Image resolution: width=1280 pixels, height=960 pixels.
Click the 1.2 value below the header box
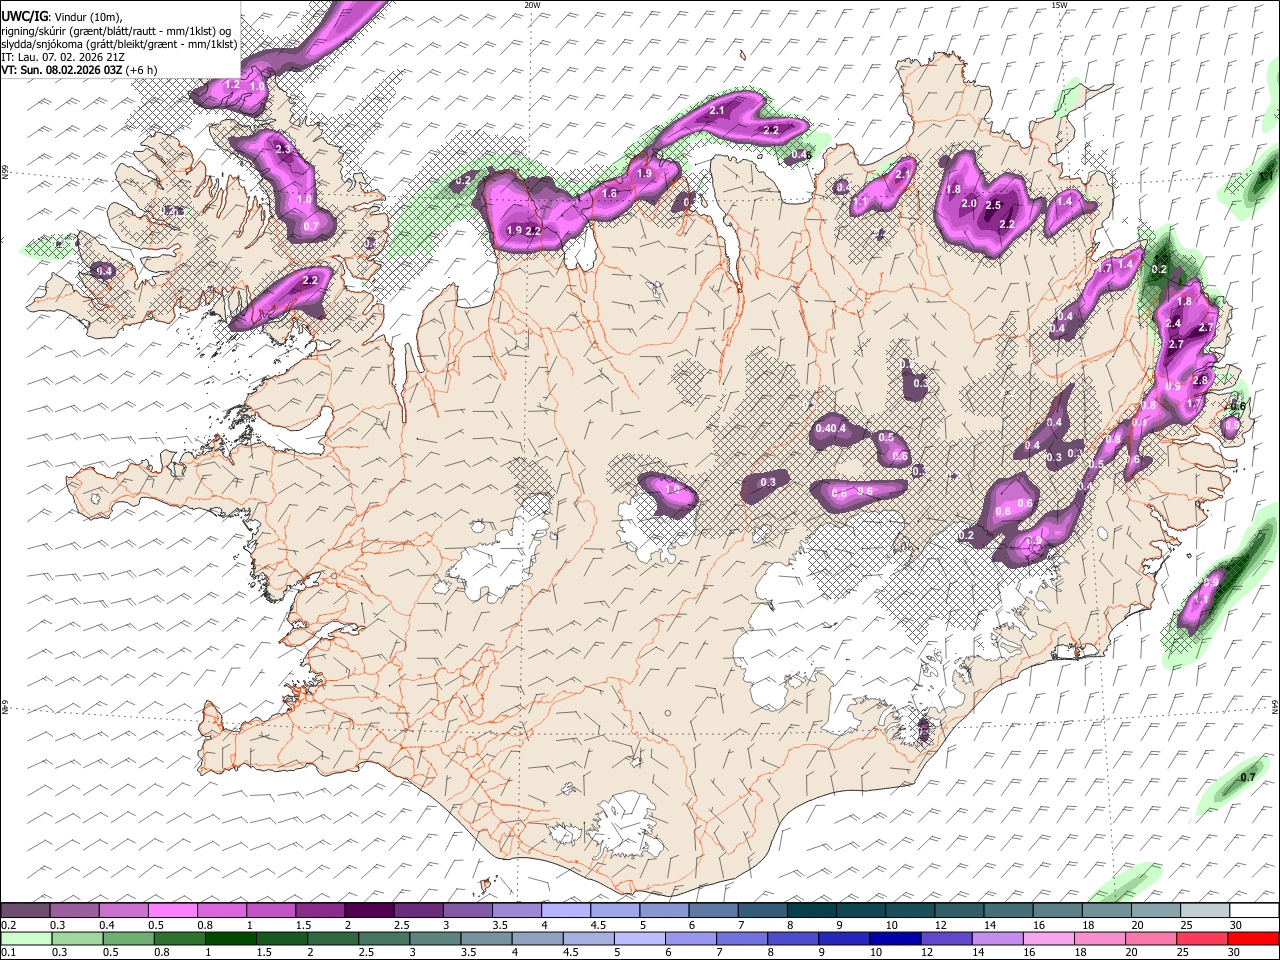232,85
